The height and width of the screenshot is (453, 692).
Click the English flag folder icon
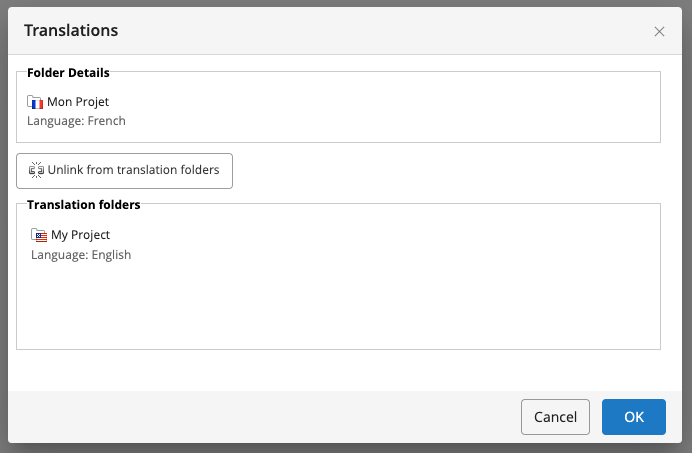(39, 235)
